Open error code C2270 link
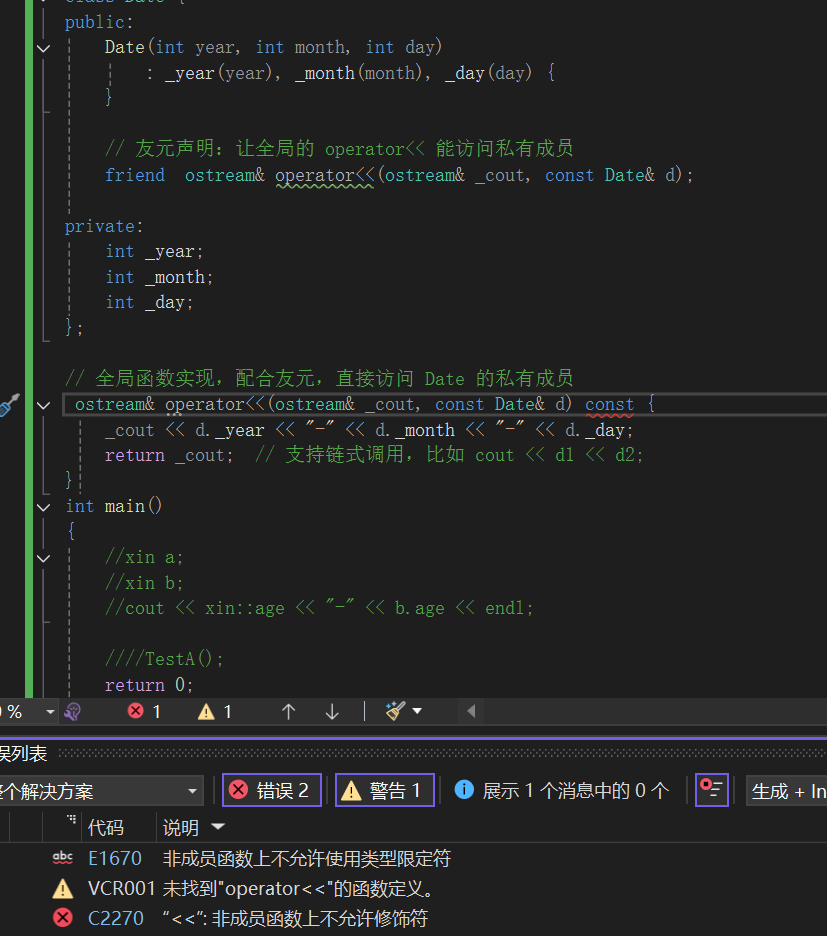 tap(116, 918)
